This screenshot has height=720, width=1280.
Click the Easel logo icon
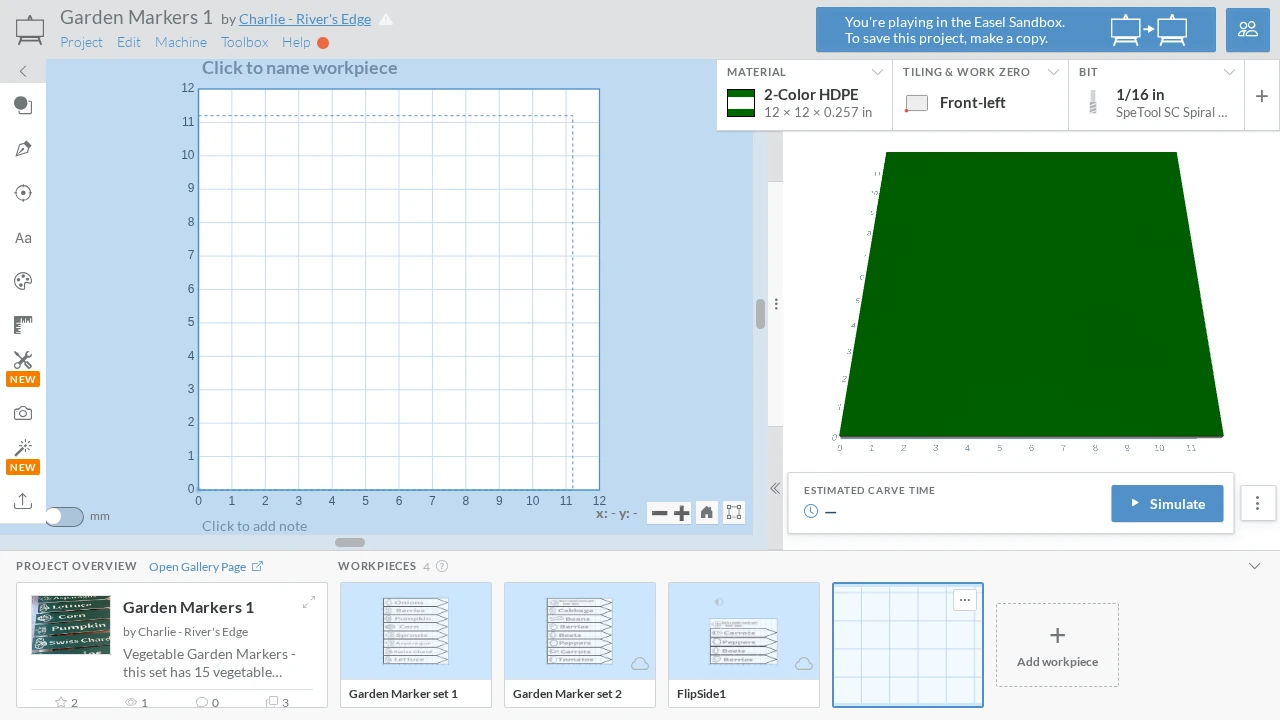point(30,29)
